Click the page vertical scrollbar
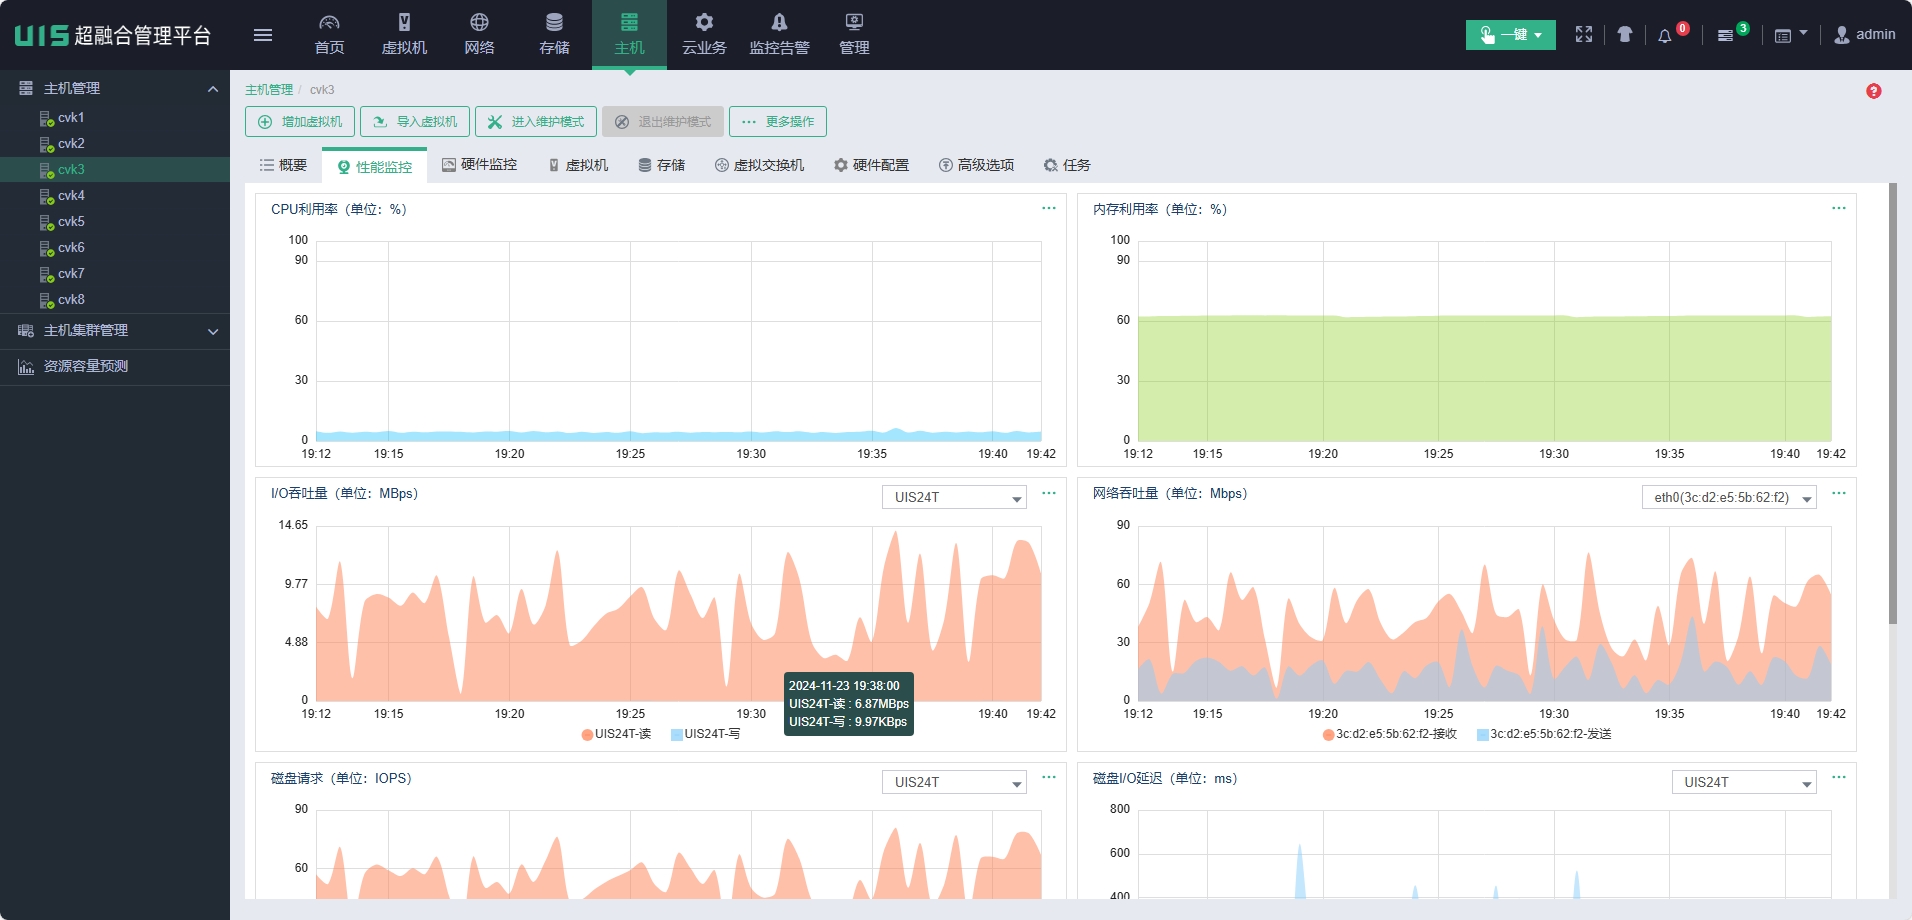Screen dimensions: 1912x920 pyautogui.click(x=1892, y=400)
